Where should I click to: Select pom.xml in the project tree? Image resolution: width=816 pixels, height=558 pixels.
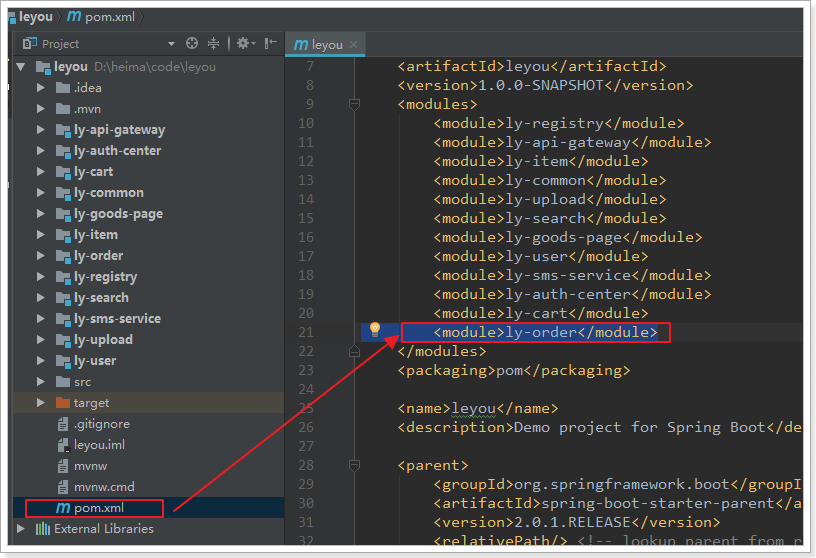point(99,508)
